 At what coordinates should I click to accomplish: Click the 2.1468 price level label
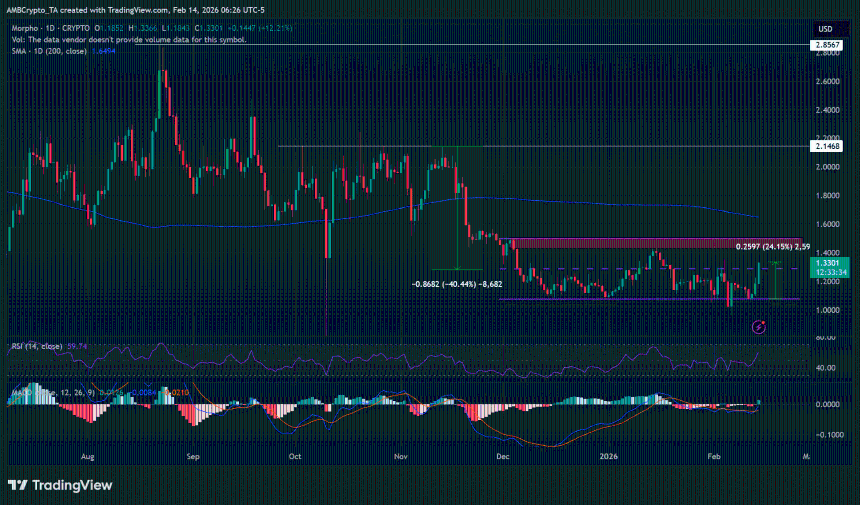[826, 146]
